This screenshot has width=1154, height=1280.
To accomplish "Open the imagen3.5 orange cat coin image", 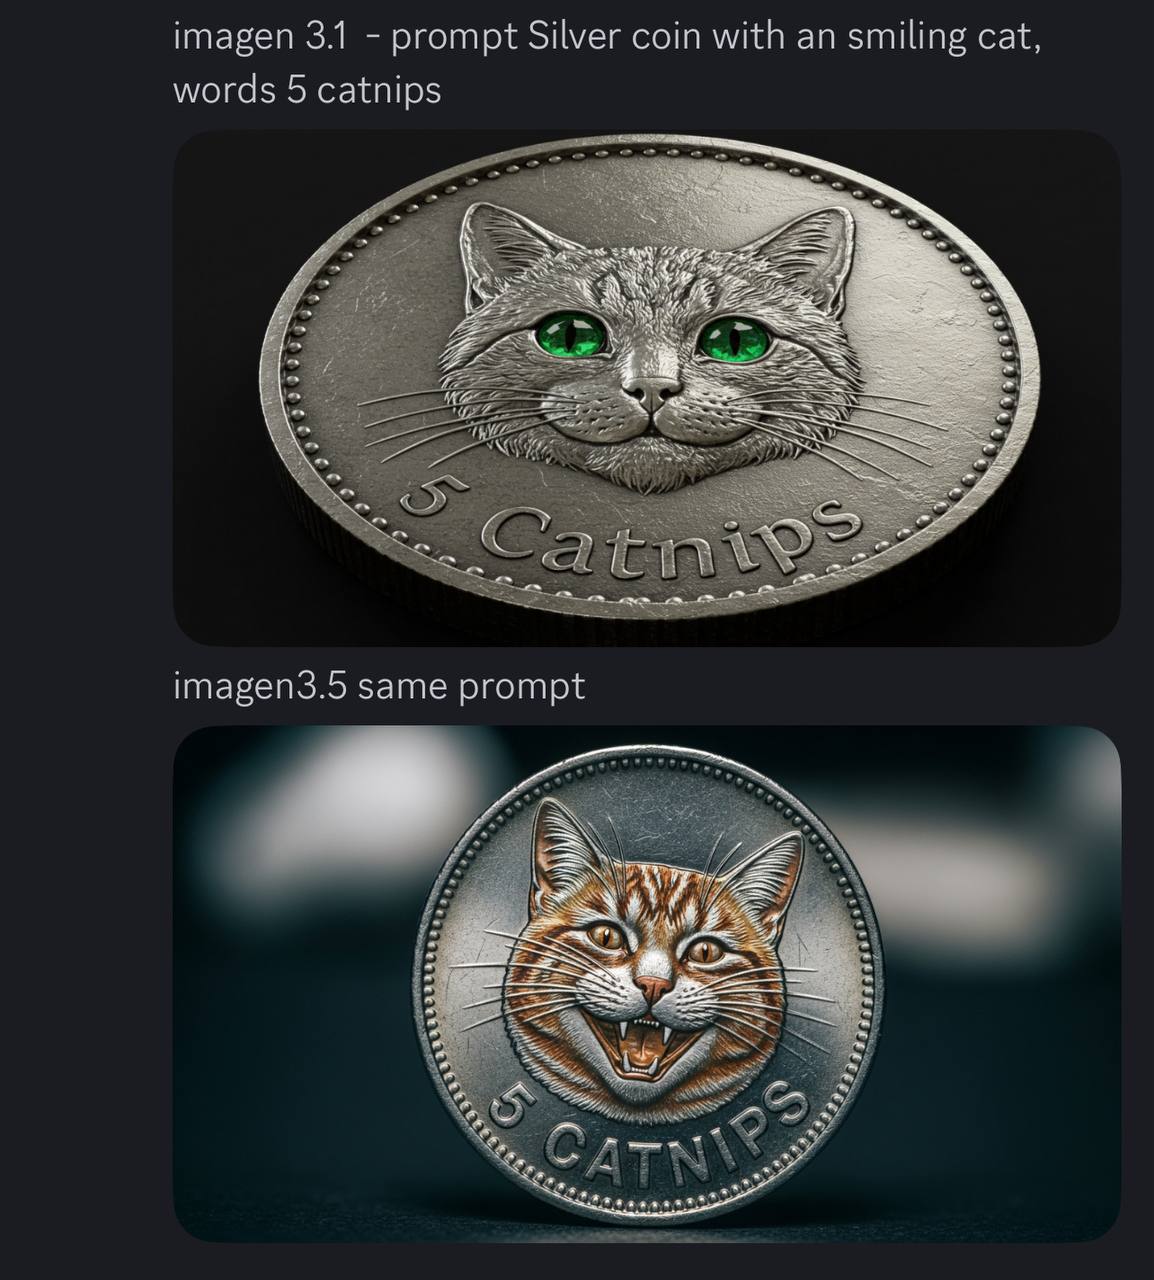I will pyautogui.click(x=646, y=984).
